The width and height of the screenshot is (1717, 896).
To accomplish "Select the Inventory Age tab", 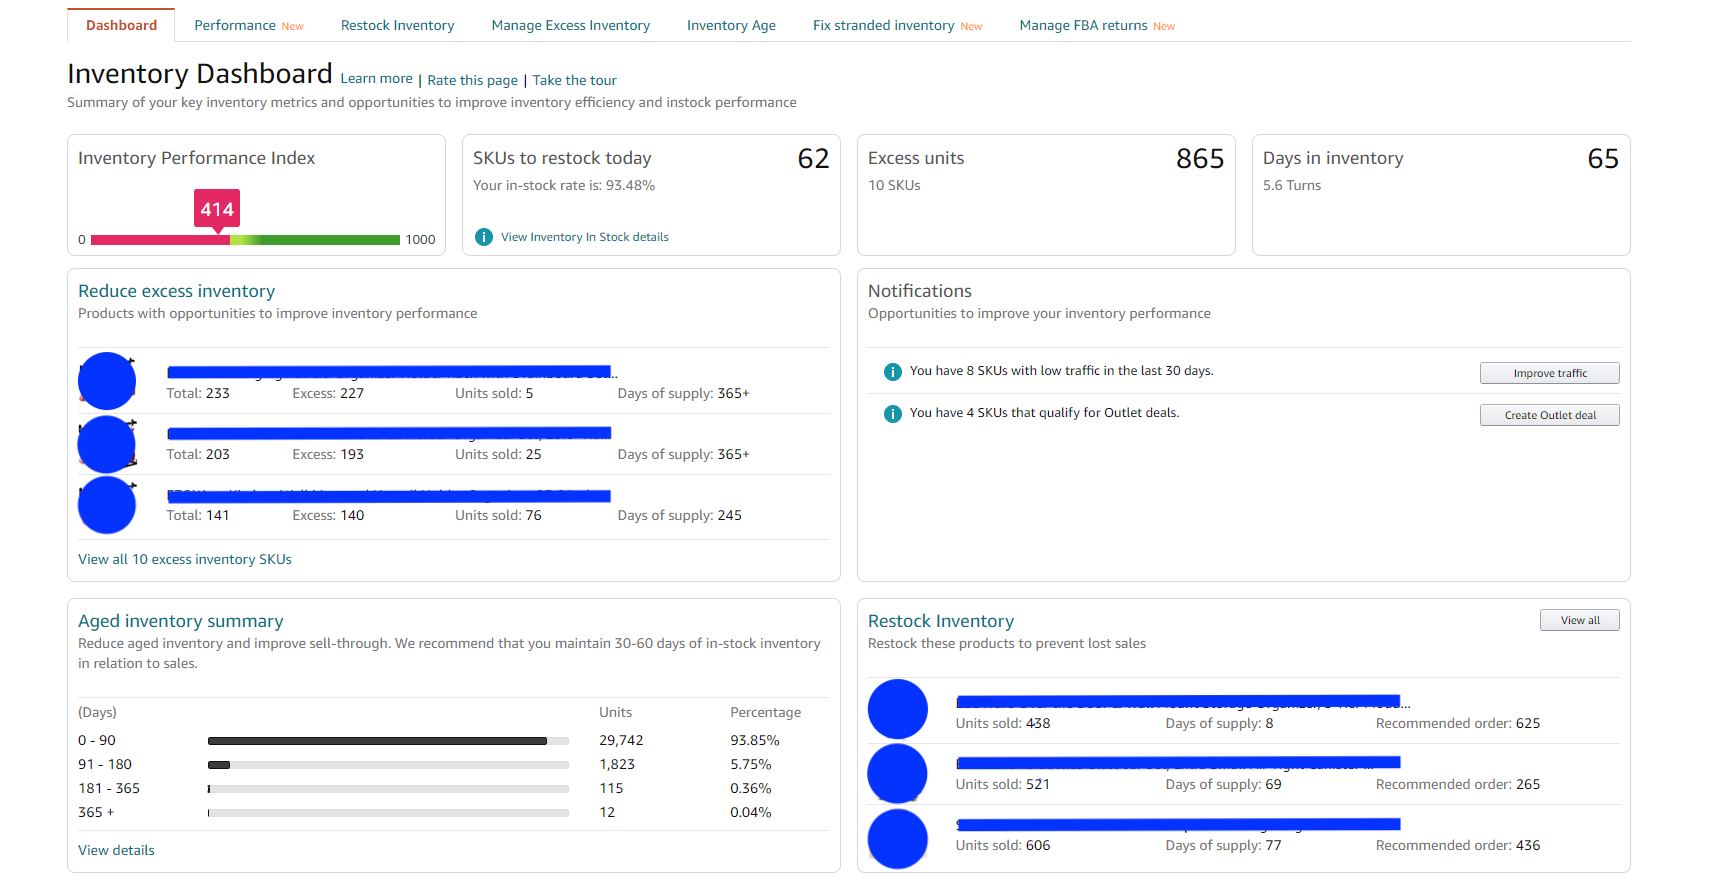I will [x=731, y=25].
